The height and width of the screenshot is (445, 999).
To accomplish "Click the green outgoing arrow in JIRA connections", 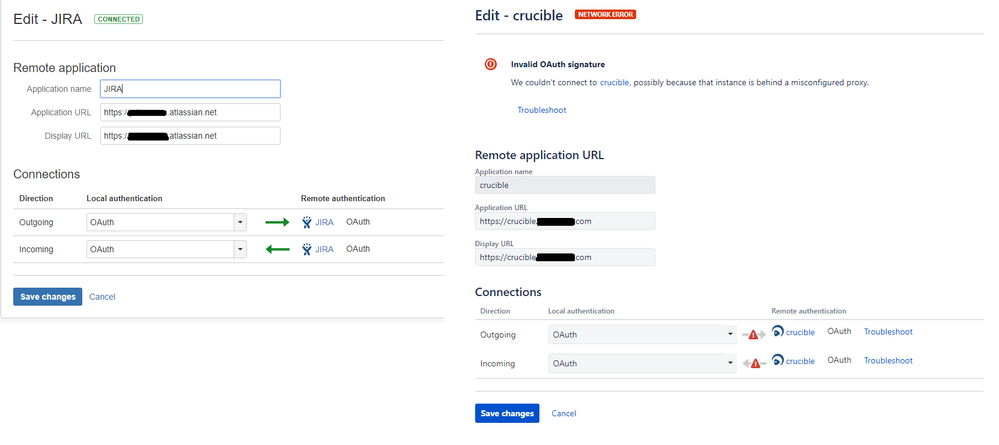I will (x=277, y=222).
